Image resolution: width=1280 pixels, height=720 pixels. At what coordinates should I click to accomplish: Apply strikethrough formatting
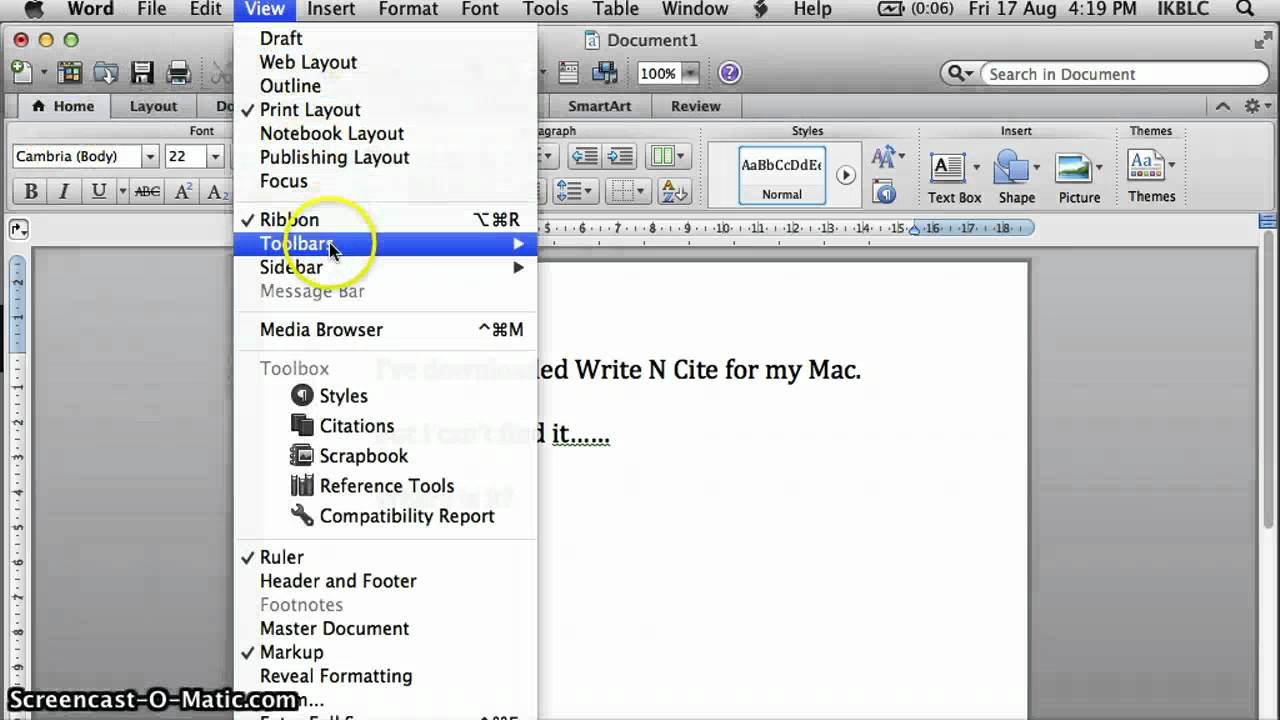(147, 192)
